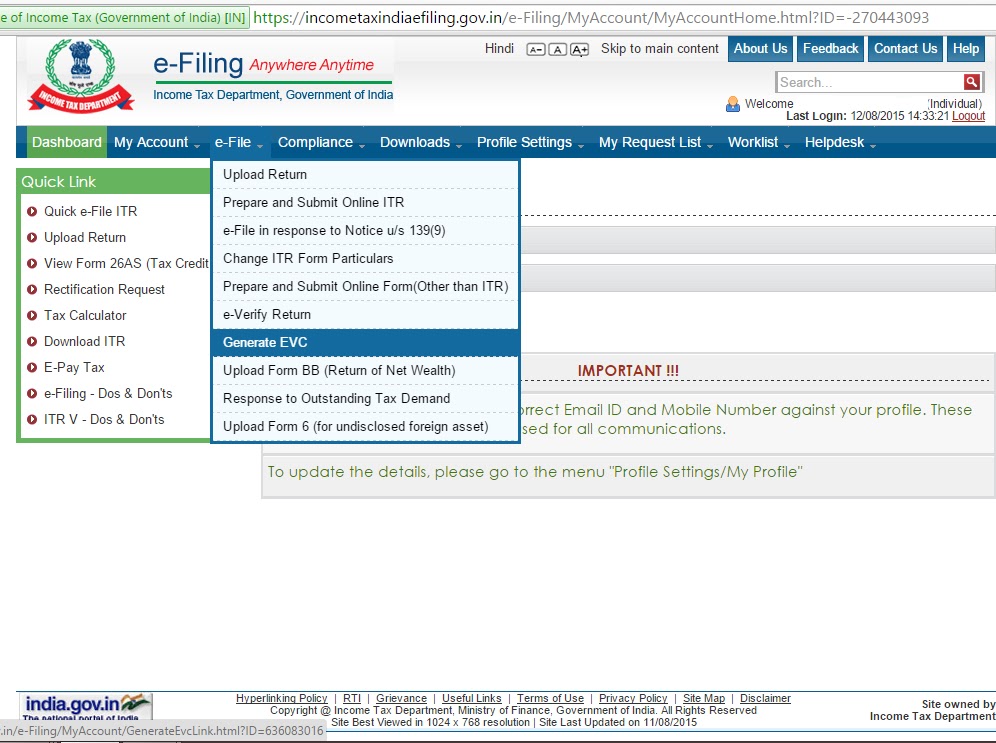The width and height of the screenshot is (996, 743).
Task: Switch language to Hindi
Action: tap(499, 49)
